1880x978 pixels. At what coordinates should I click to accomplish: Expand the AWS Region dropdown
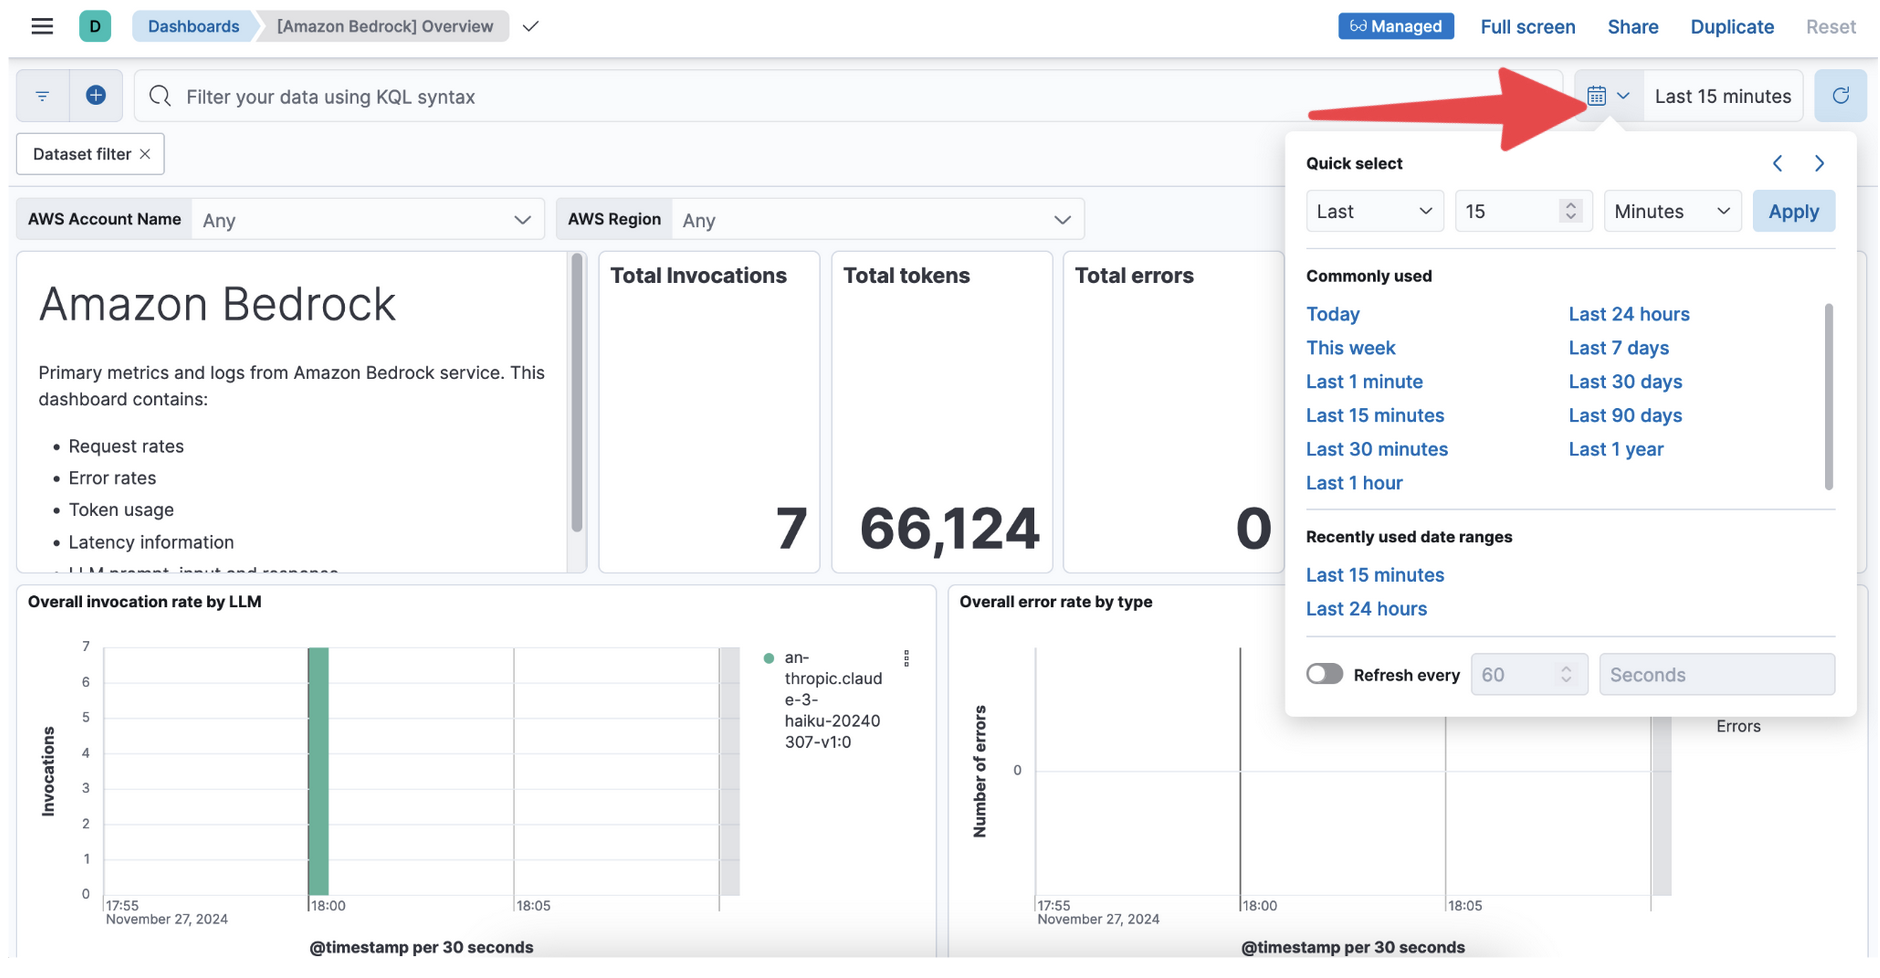(x=878, y=220)
